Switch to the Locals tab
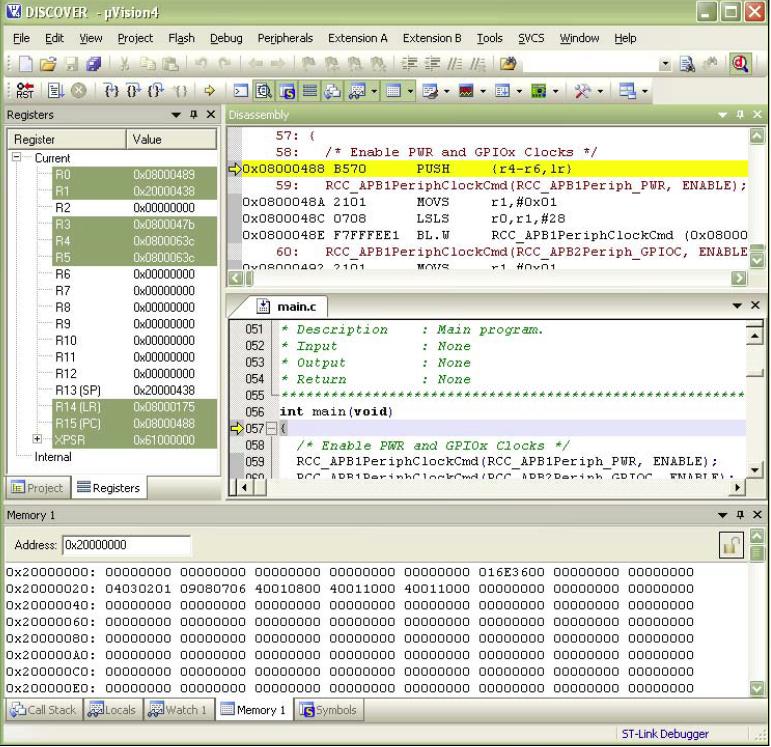This screenshot has width=771, height=747. (113, 710)
